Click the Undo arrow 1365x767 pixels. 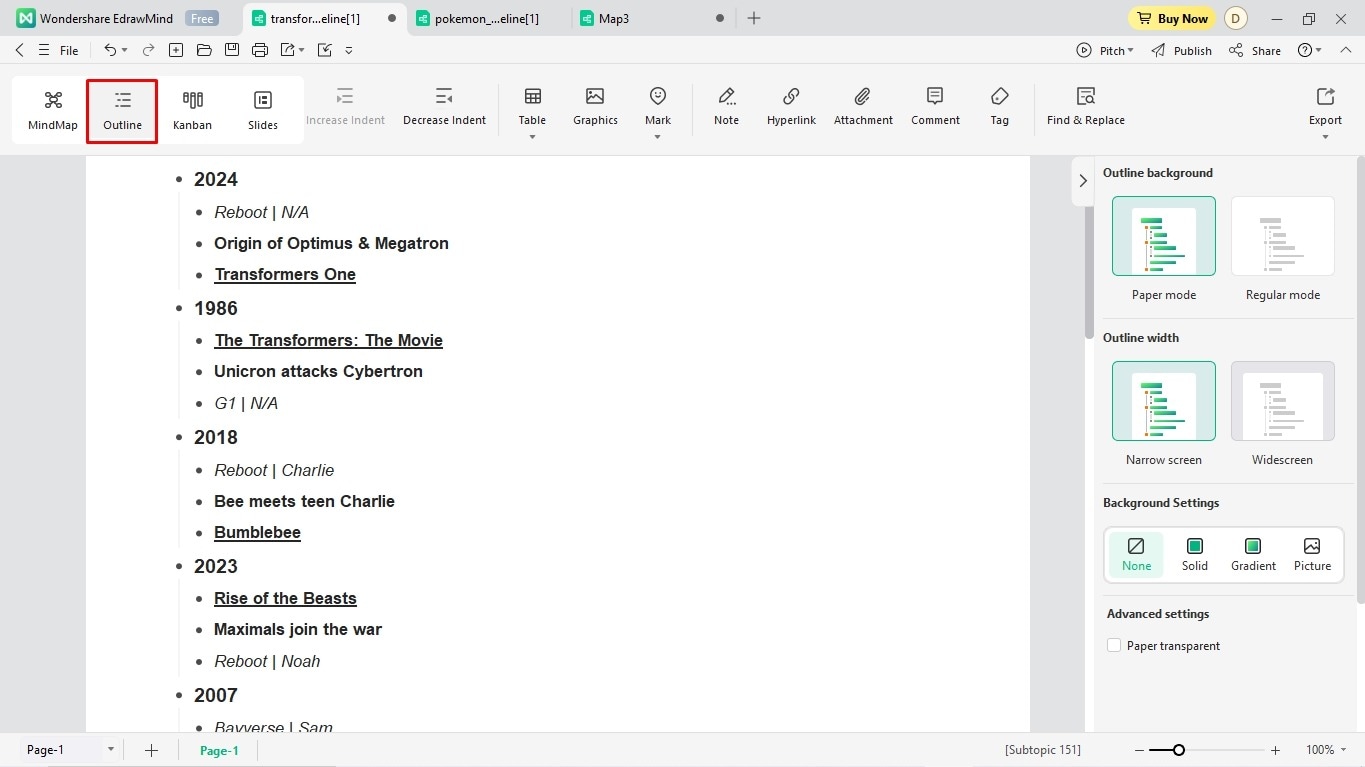click(110, 50)
